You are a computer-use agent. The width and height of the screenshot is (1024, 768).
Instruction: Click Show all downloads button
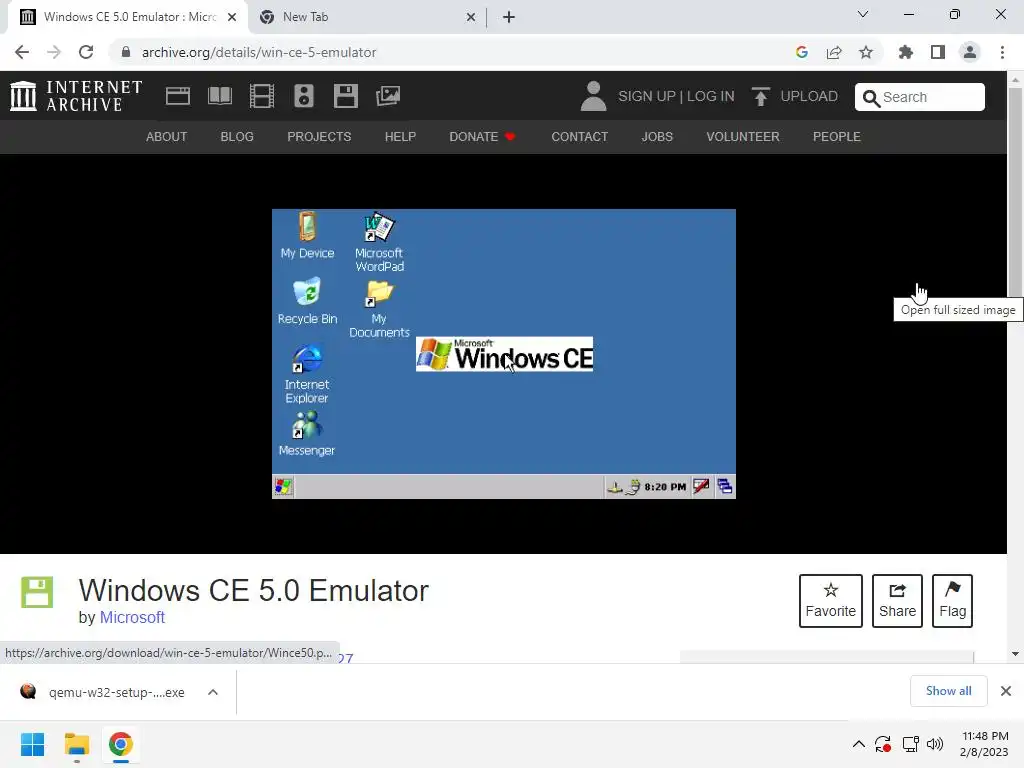coord(948,691)
